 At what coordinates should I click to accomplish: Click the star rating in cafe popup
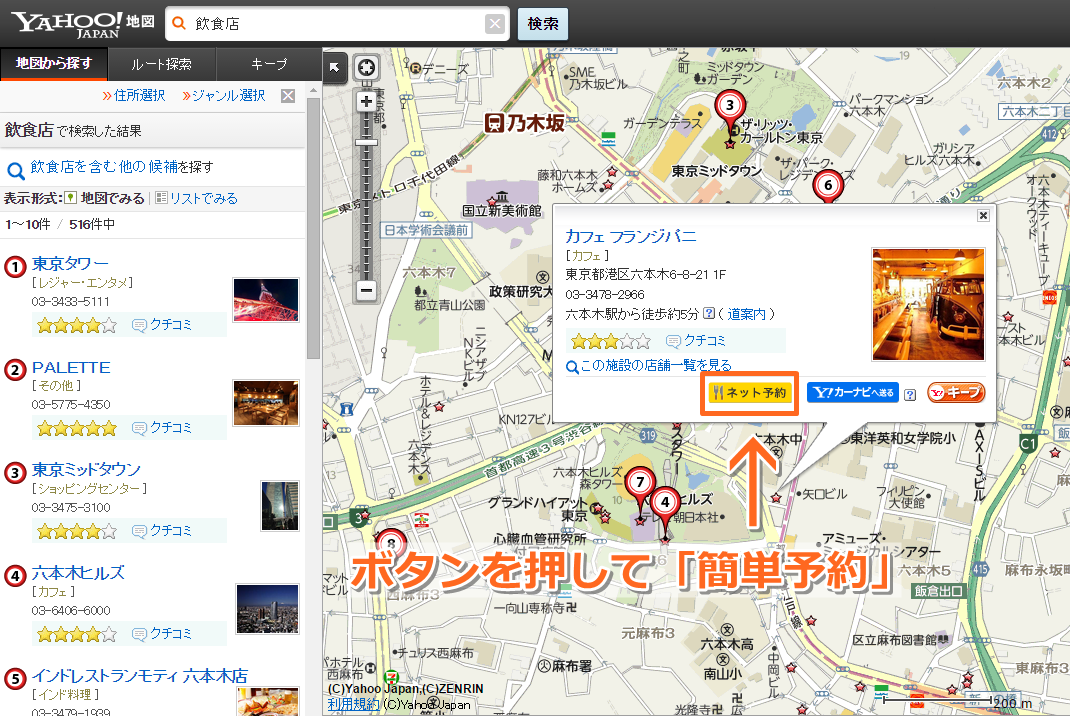point(611,341)
